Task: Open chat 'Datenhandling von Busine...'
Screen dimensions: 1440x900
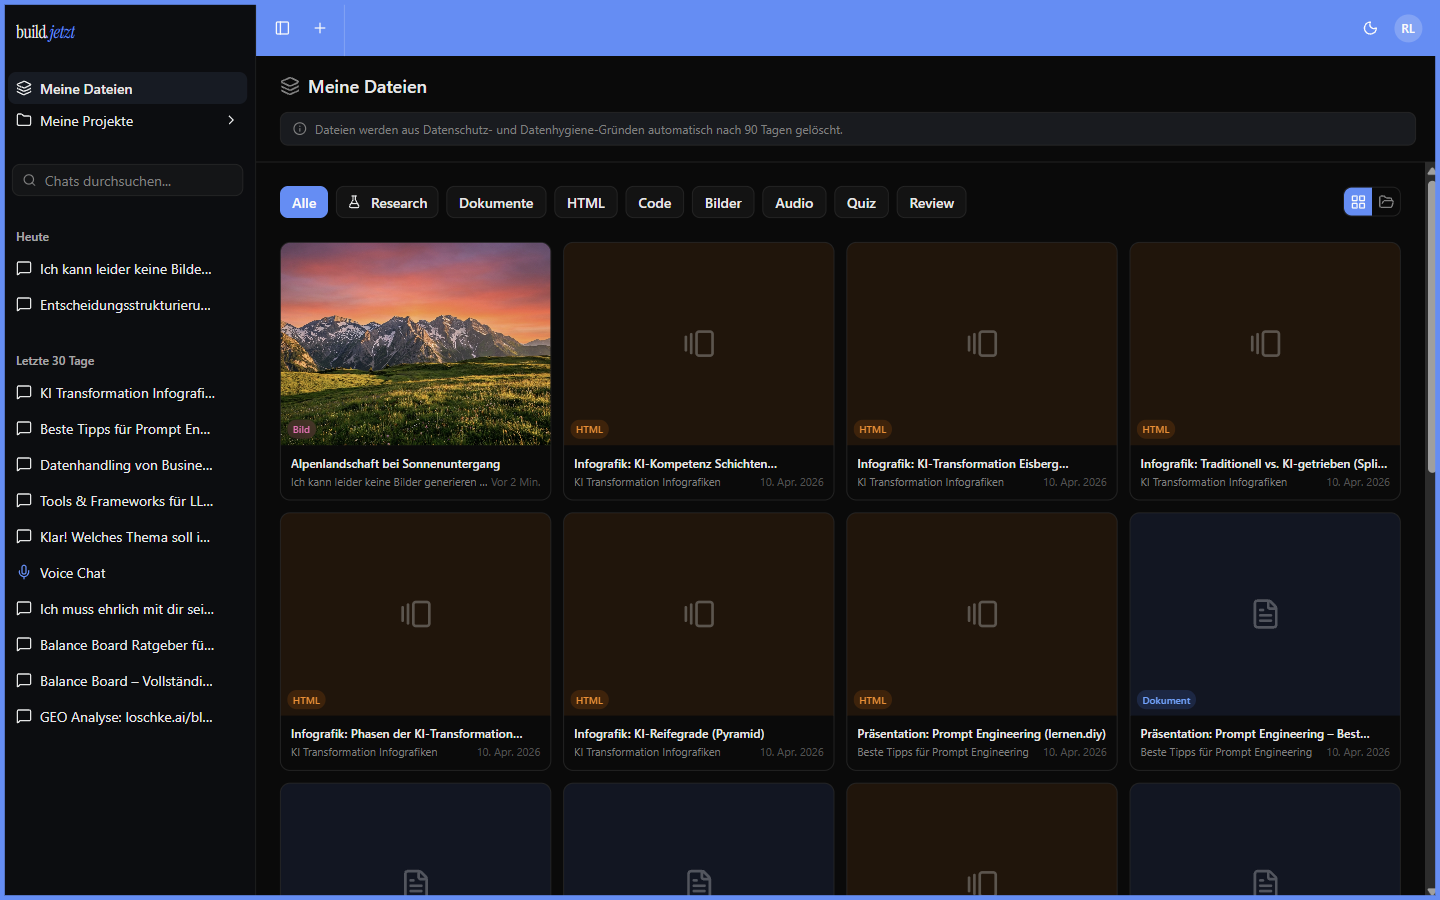Action: pos(128,465)
